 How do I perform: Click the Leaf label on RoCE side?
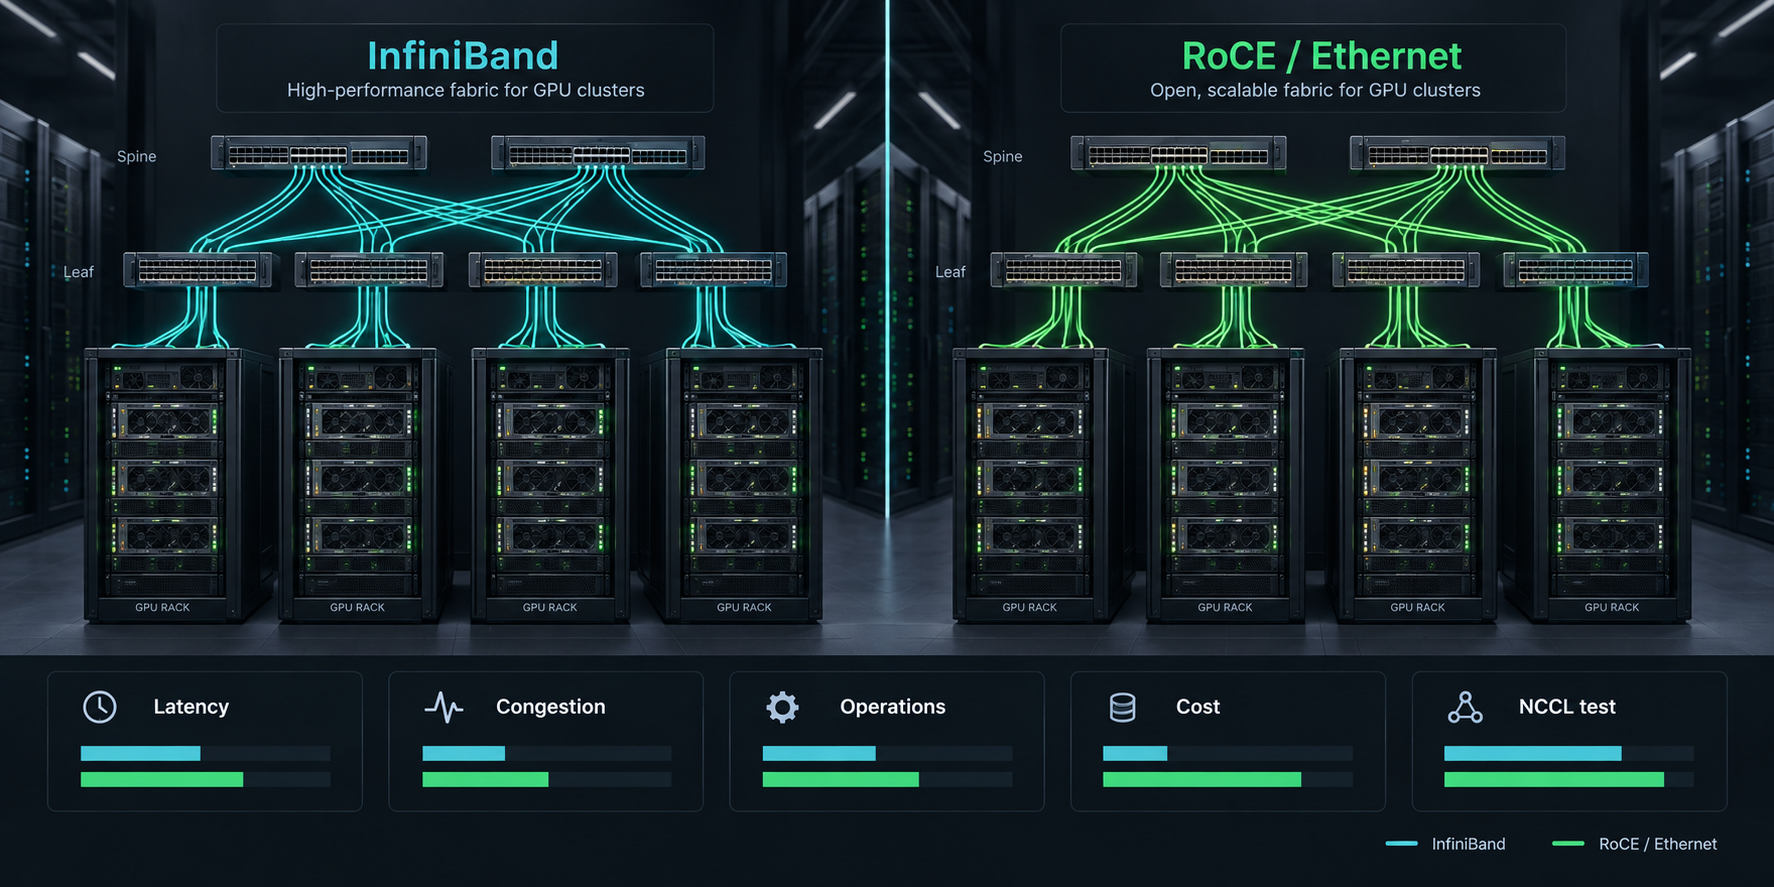[x=950, y=272]
